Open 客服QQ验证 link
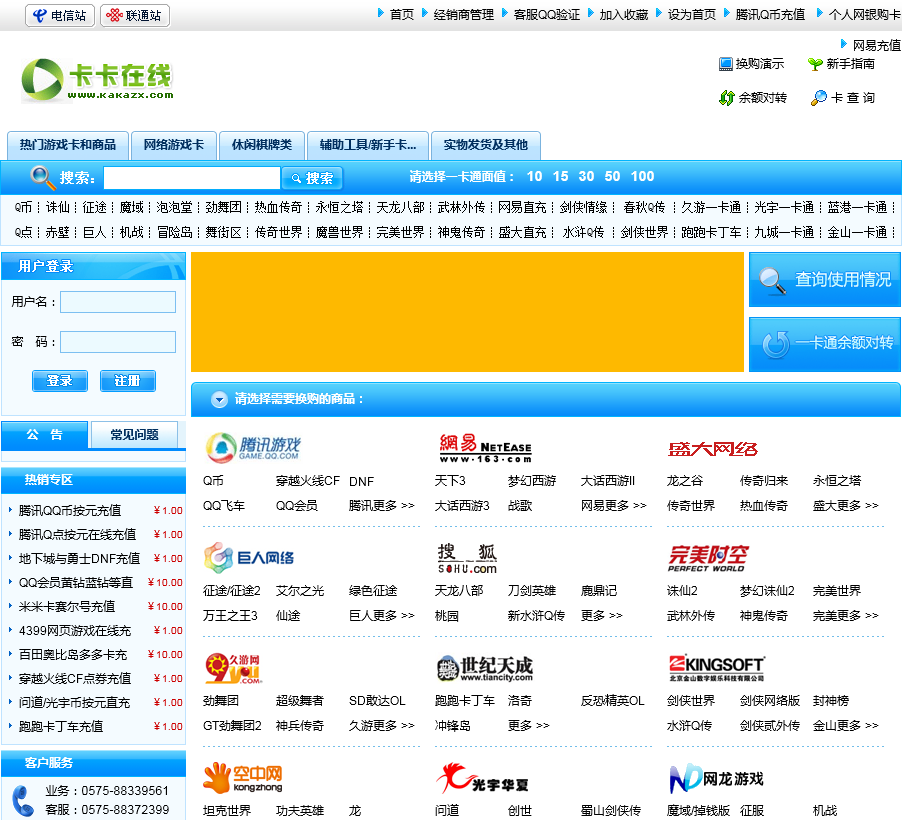Viewport: 902px width, 820px height. point(546,15)
